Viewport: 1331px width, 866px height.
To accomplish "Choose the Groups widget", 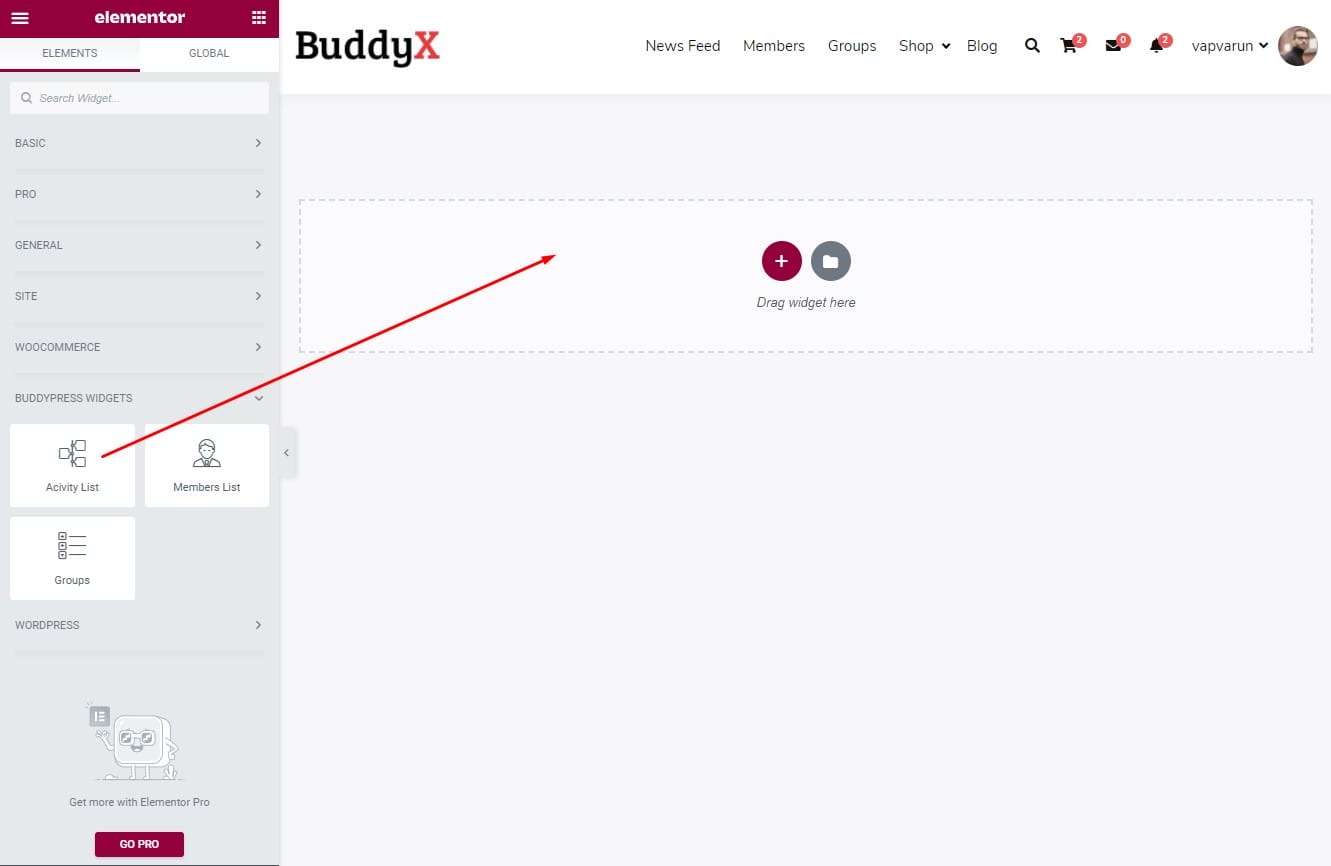I will [x=72, y=558].
